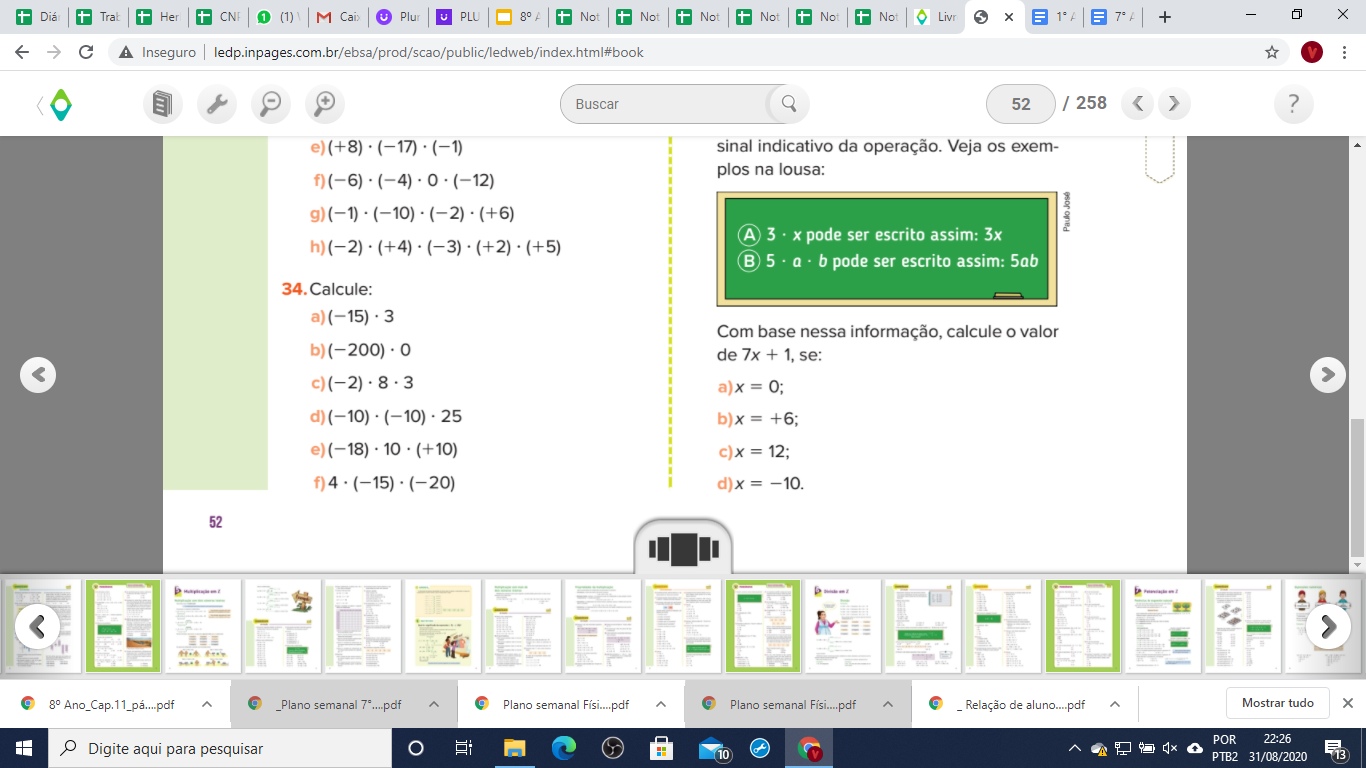Bookmark this page with the star icon
This screenshot has height=768, width=1366.
click(x=1272, y=52)
